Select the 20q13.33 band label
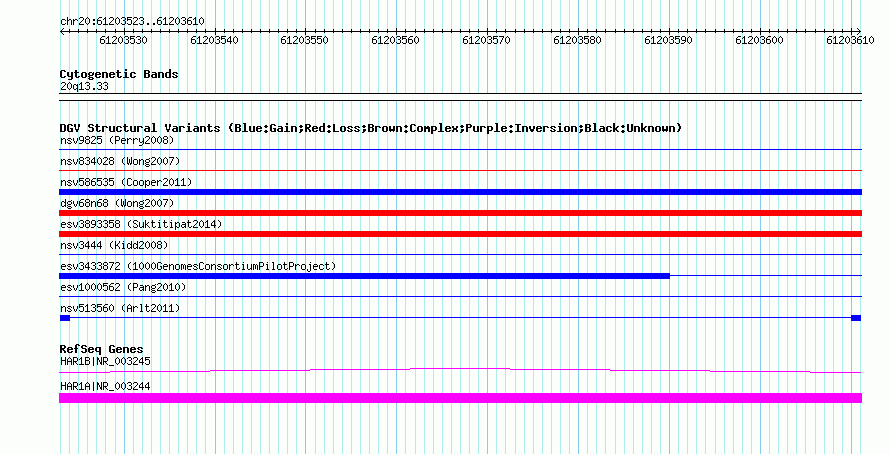The image size is (890, 454). pos(84,86)
